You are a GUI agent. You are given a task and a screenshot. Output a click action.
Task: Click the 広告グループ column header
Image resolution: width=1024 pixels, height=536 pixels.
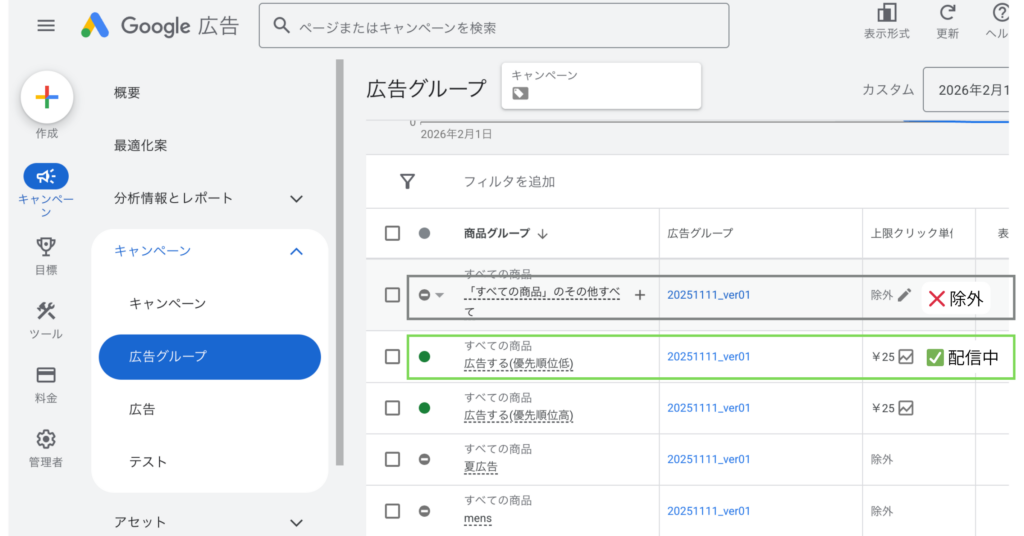(699, 233)
